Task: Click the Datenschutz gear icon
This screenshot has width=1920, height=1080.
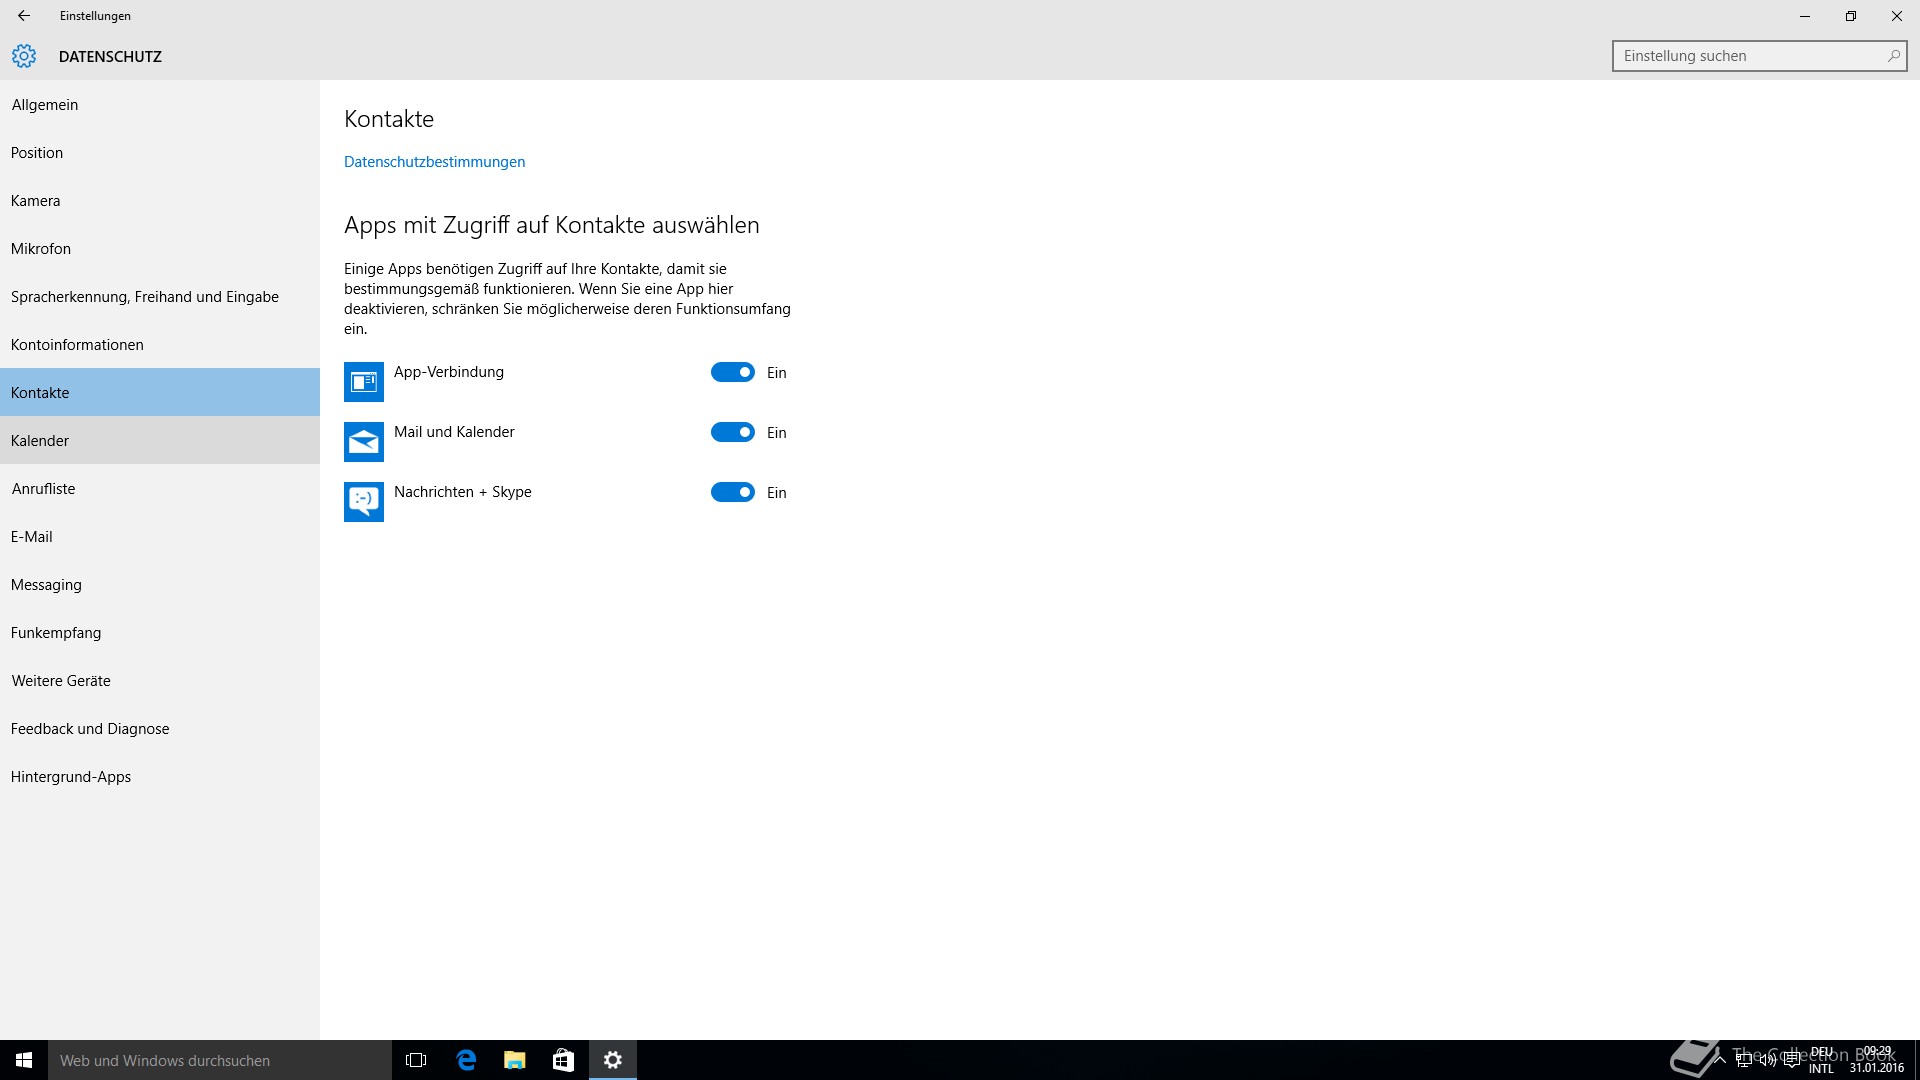Action: click(x=24, y=56)
